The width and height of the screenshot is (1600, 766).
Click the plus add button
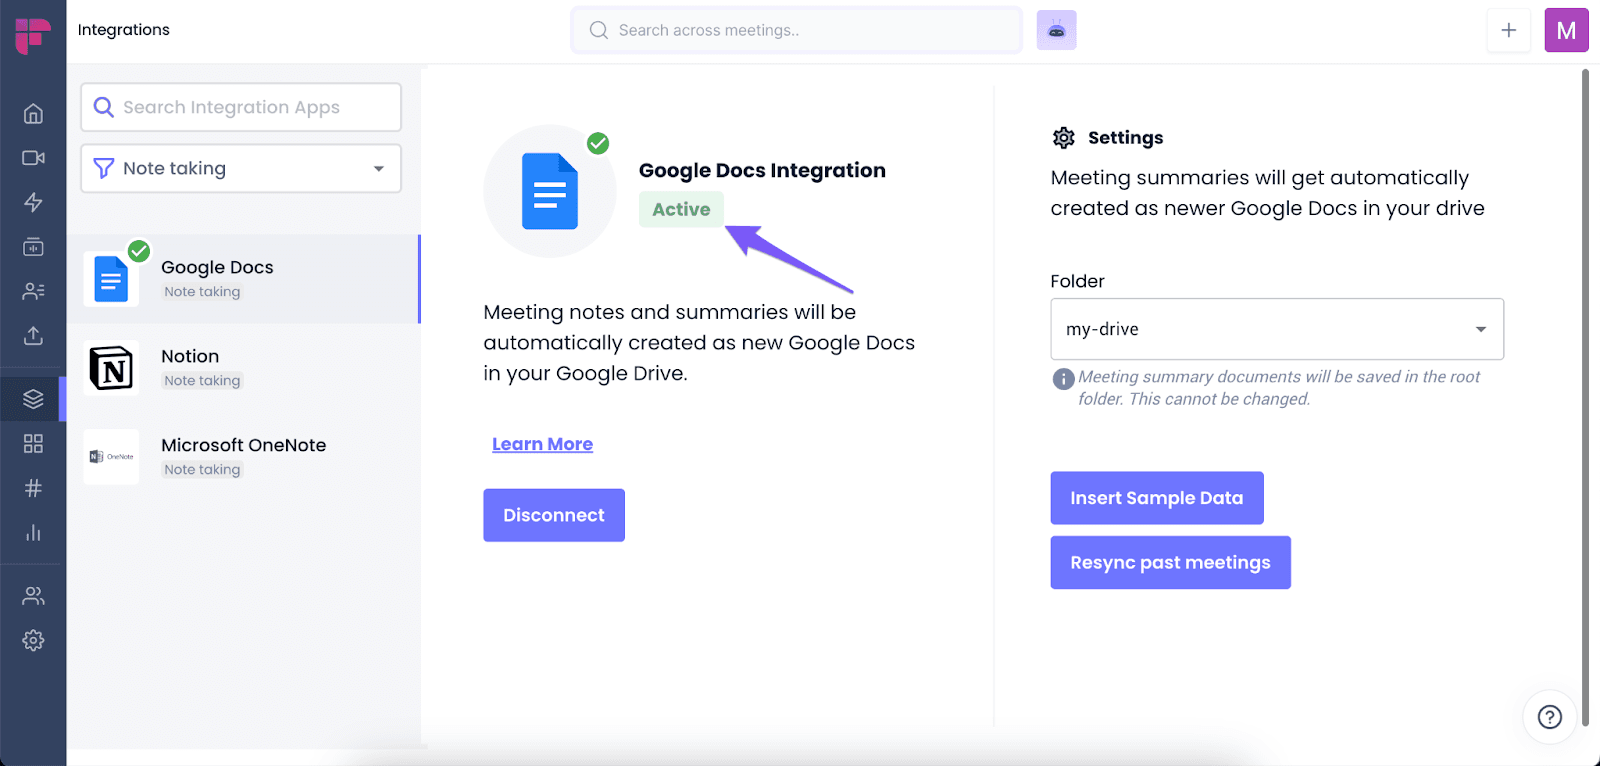[1508, 30]
